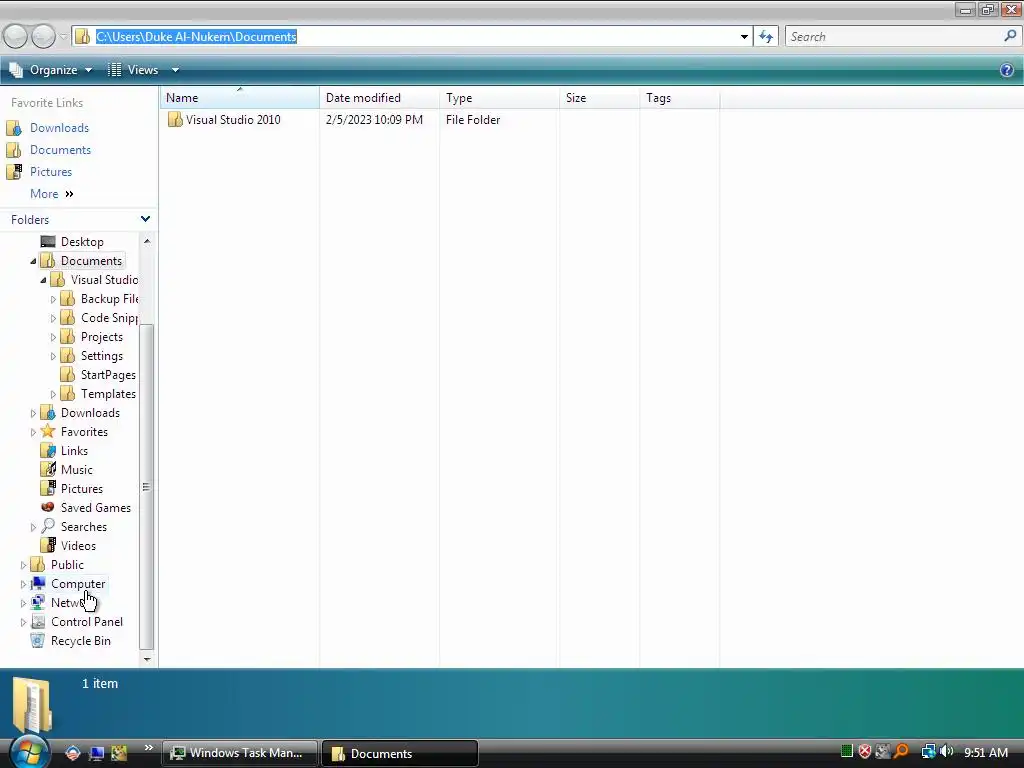Click the Music folder icon in tree
Screen dimensions: 1024x768
48,470
